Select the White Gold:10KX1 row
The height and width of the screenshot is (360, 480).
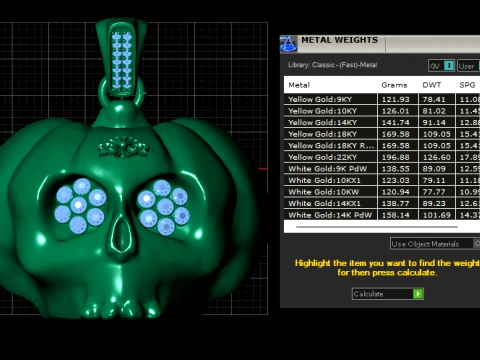point(382,180)
